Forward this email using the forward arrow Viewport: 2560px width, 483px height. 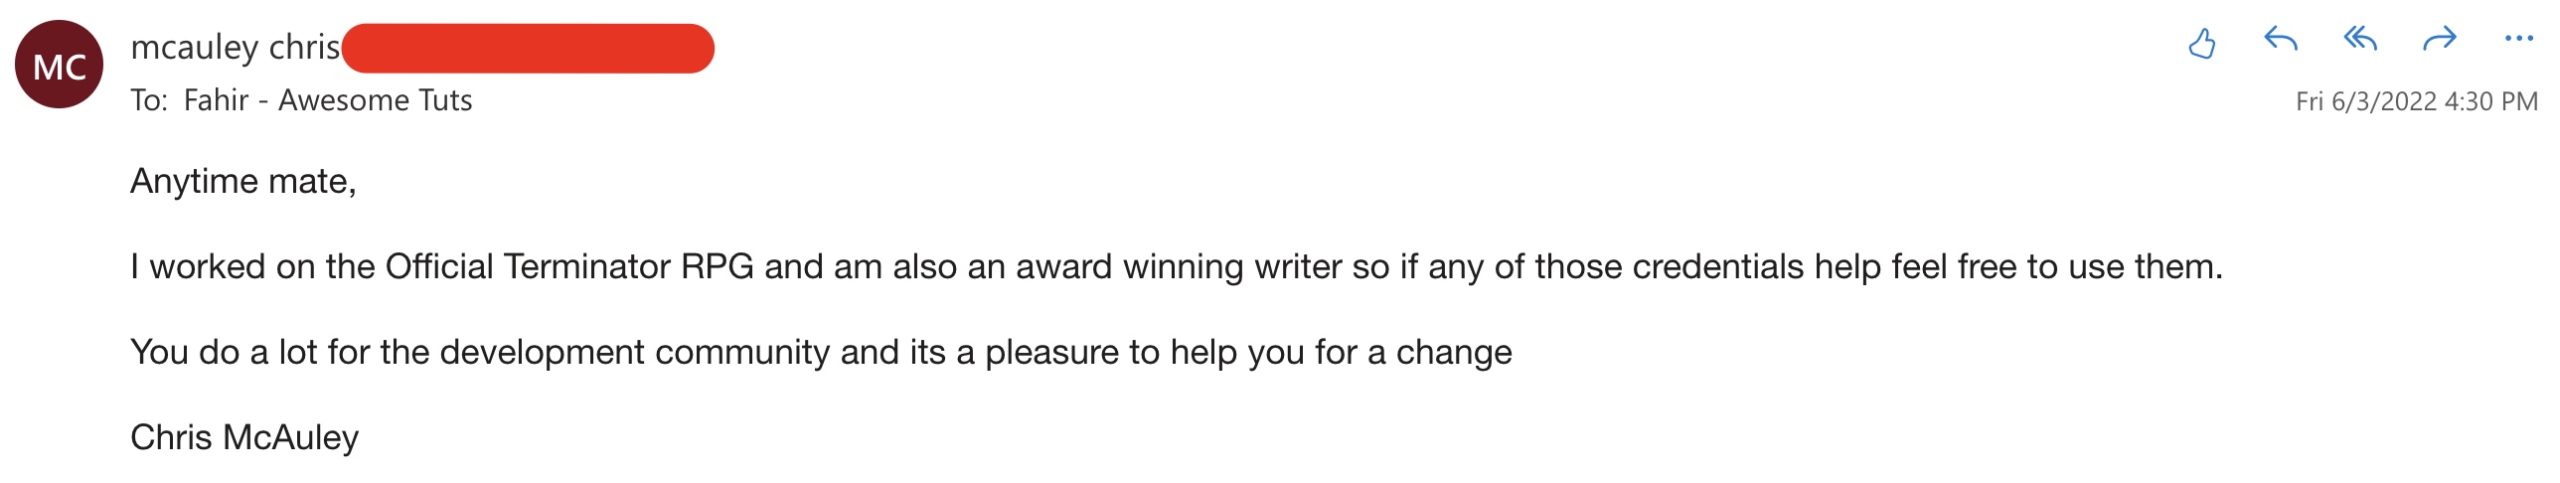[x=2440, y=40]
